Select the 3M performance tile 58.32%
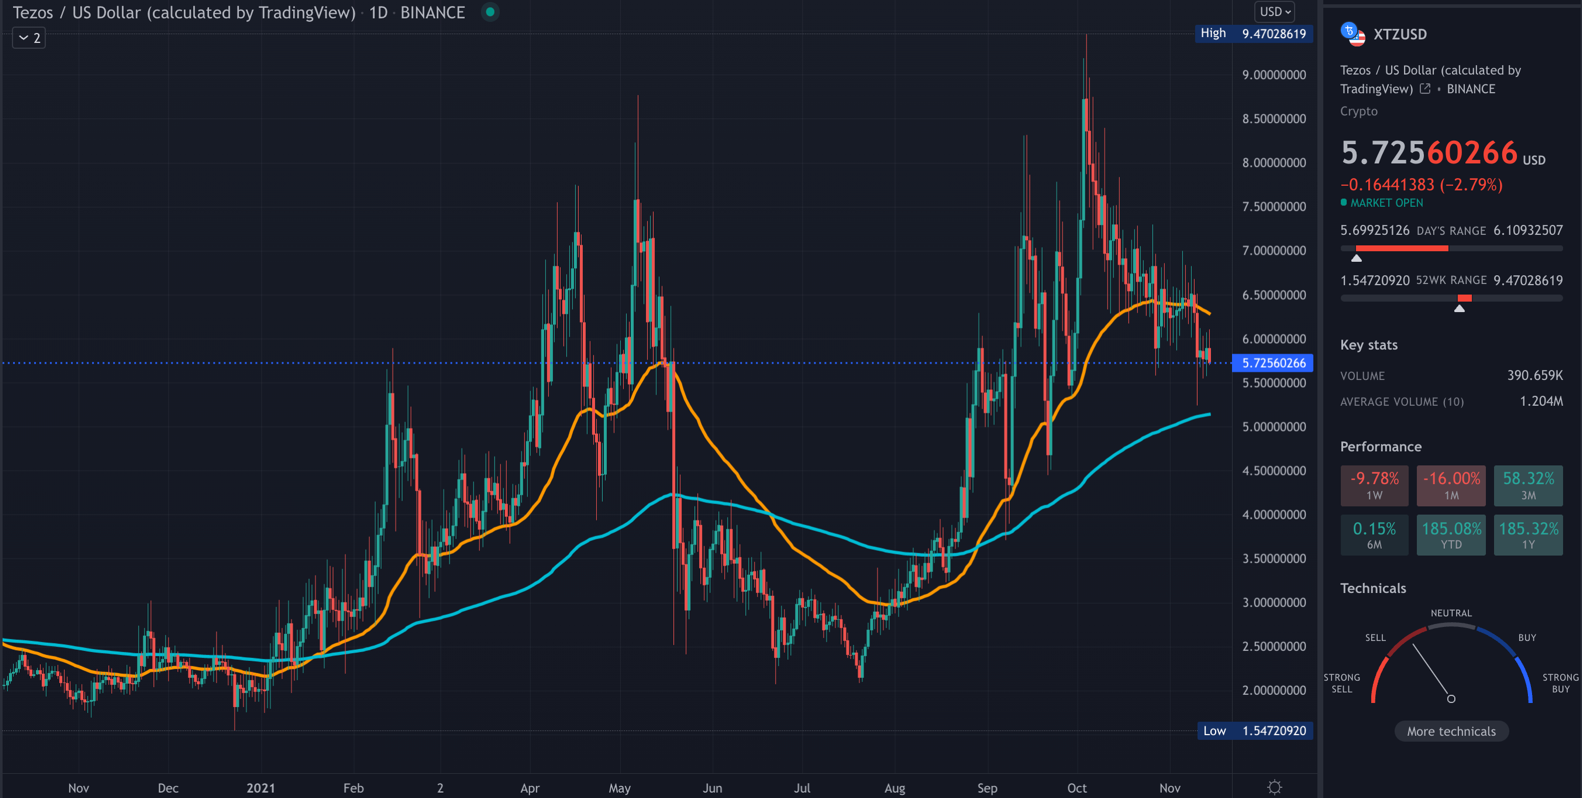This screenshot has height=798, width=1582. point(1528,485)
